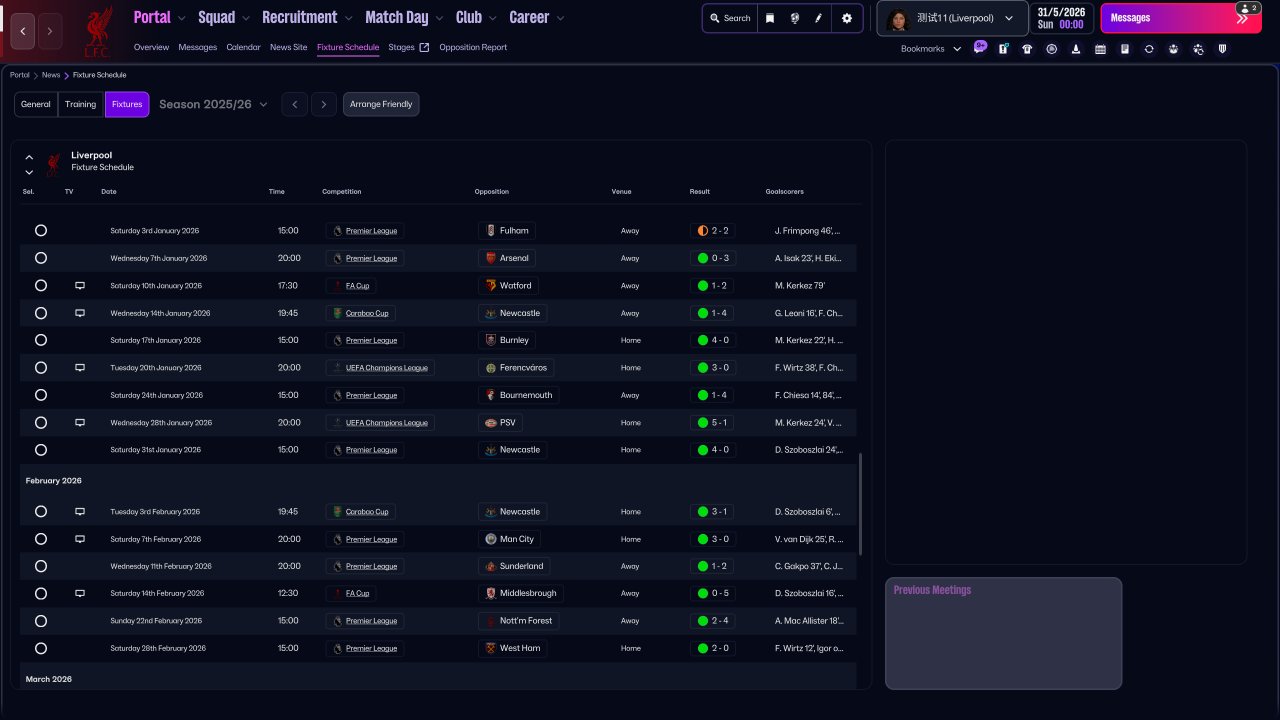Click the pencil edit icon in top toolbar
This screenshot has height=720, width=1280.
coord(818,18)
